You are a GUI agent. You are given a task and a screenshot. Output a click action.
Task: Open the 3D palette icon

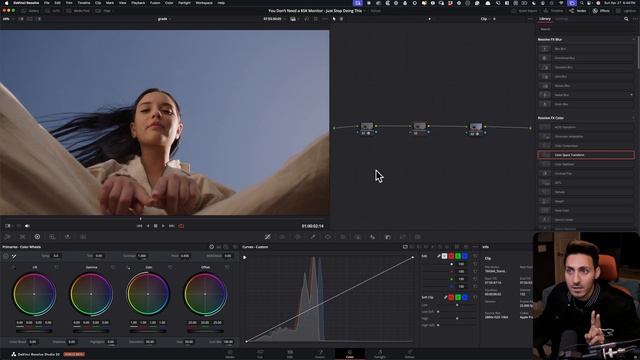tap(418, 237)
